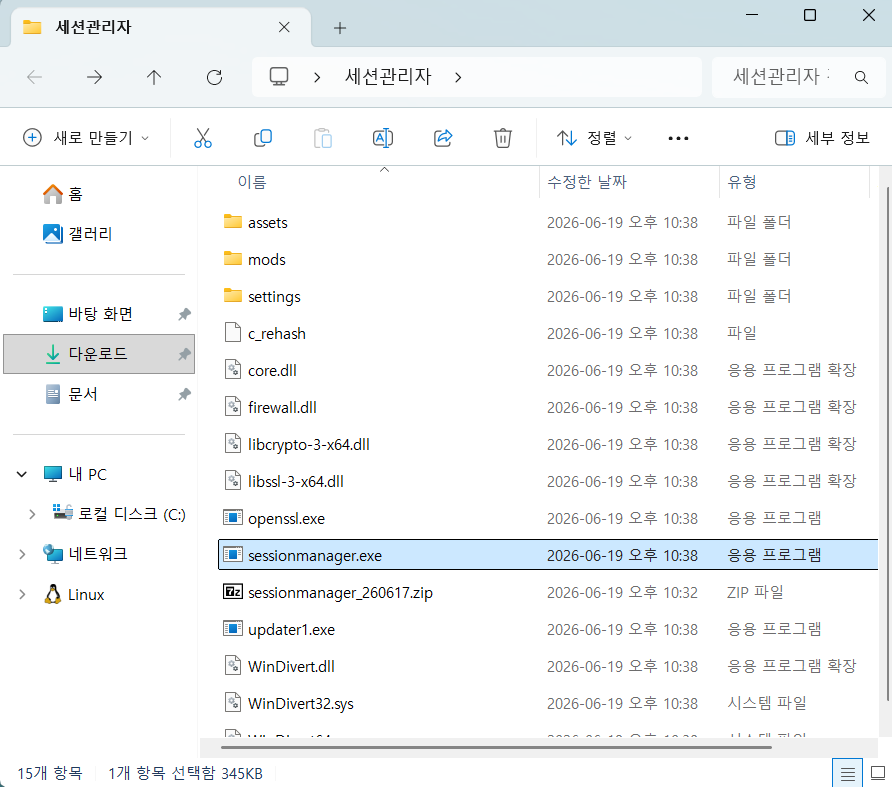Expand the 네트워크 tree node
The width and height of the screenshot is (892, 787).
[x=22, y=554]
